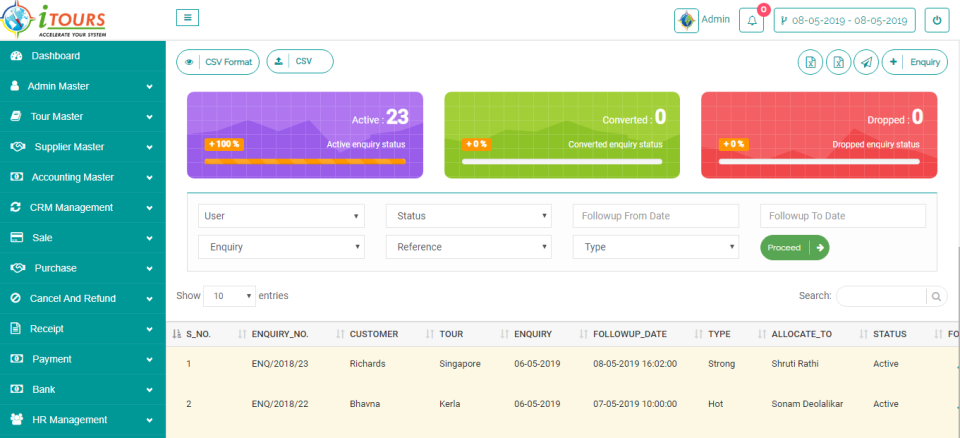The width and height of the screenshot is (960, 438).
Task: Click the first Excel export icon
Action: point(811,62)
